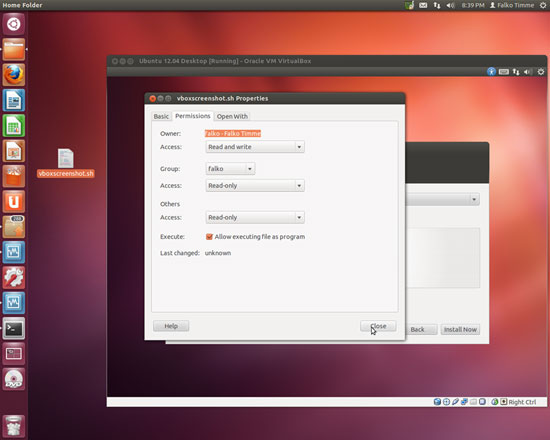Click the Help button
Viewport: 550px width, 440px height.
pyautogui.click(x=171, y=326)
